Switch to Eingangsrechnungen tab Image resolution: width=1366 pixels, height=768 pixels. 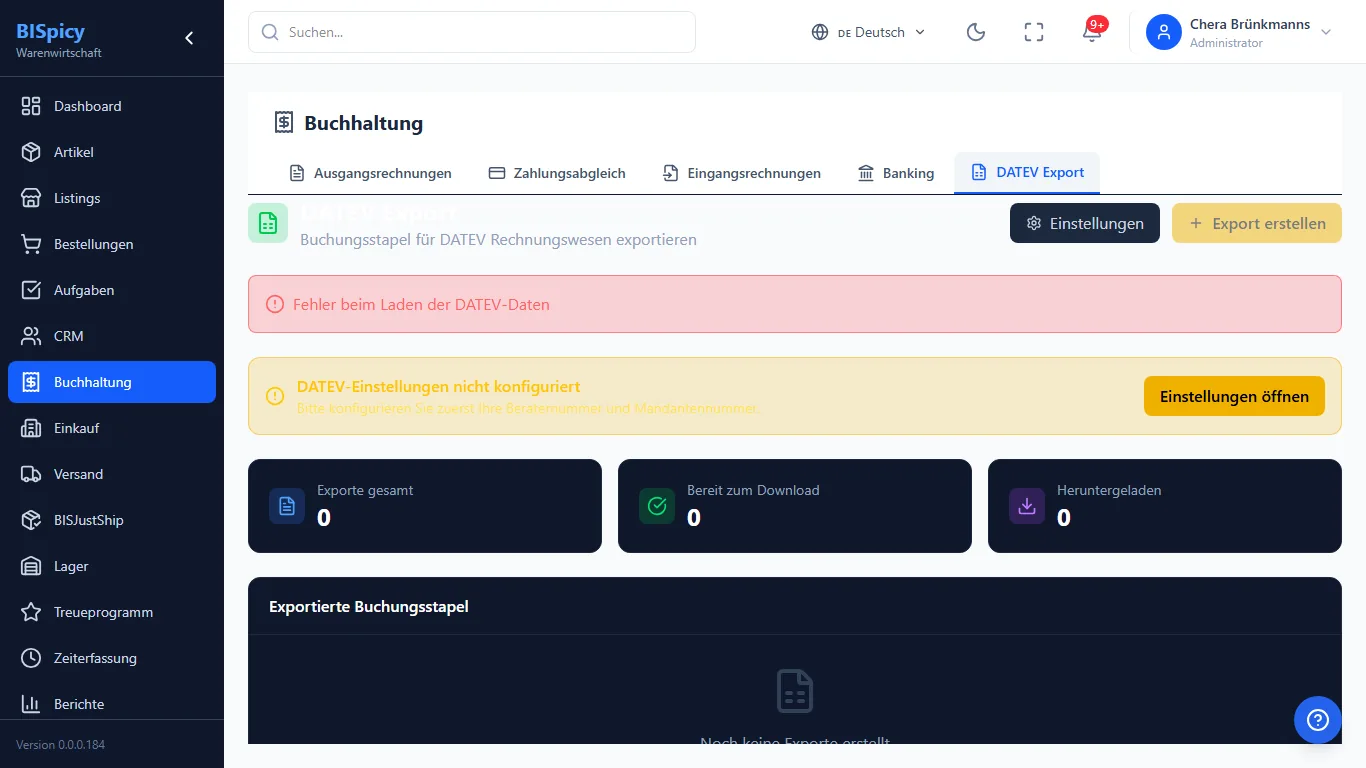[x=741, y=173]
